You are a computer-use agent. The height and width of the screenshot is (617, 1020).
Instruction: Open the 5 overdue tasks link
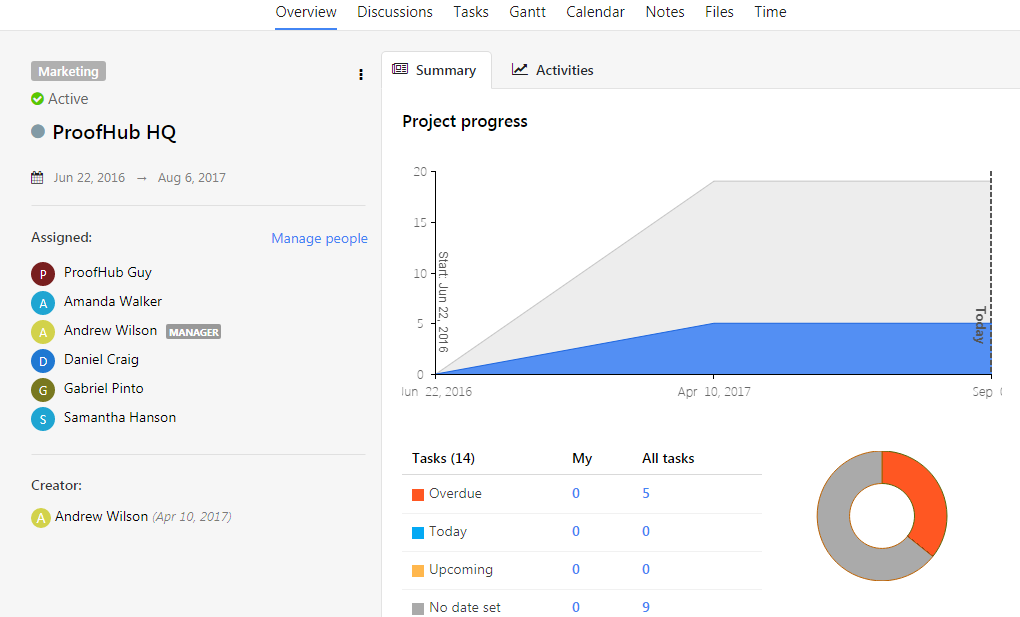pyautogui.click(x=645, y=493)
